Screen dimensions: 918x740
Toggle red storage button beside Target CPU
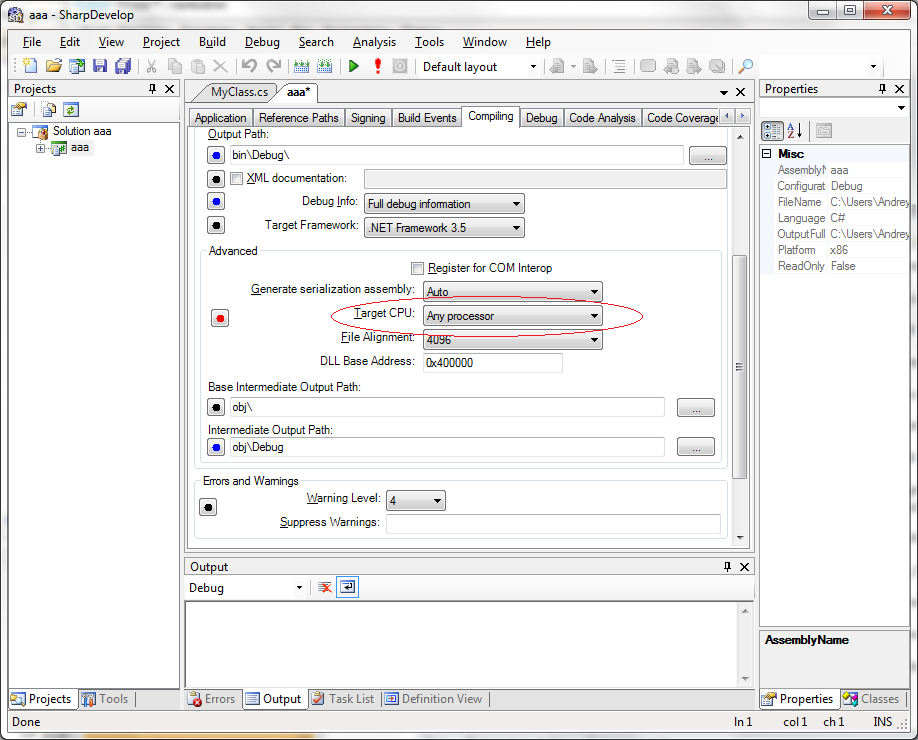coord(220,318)
